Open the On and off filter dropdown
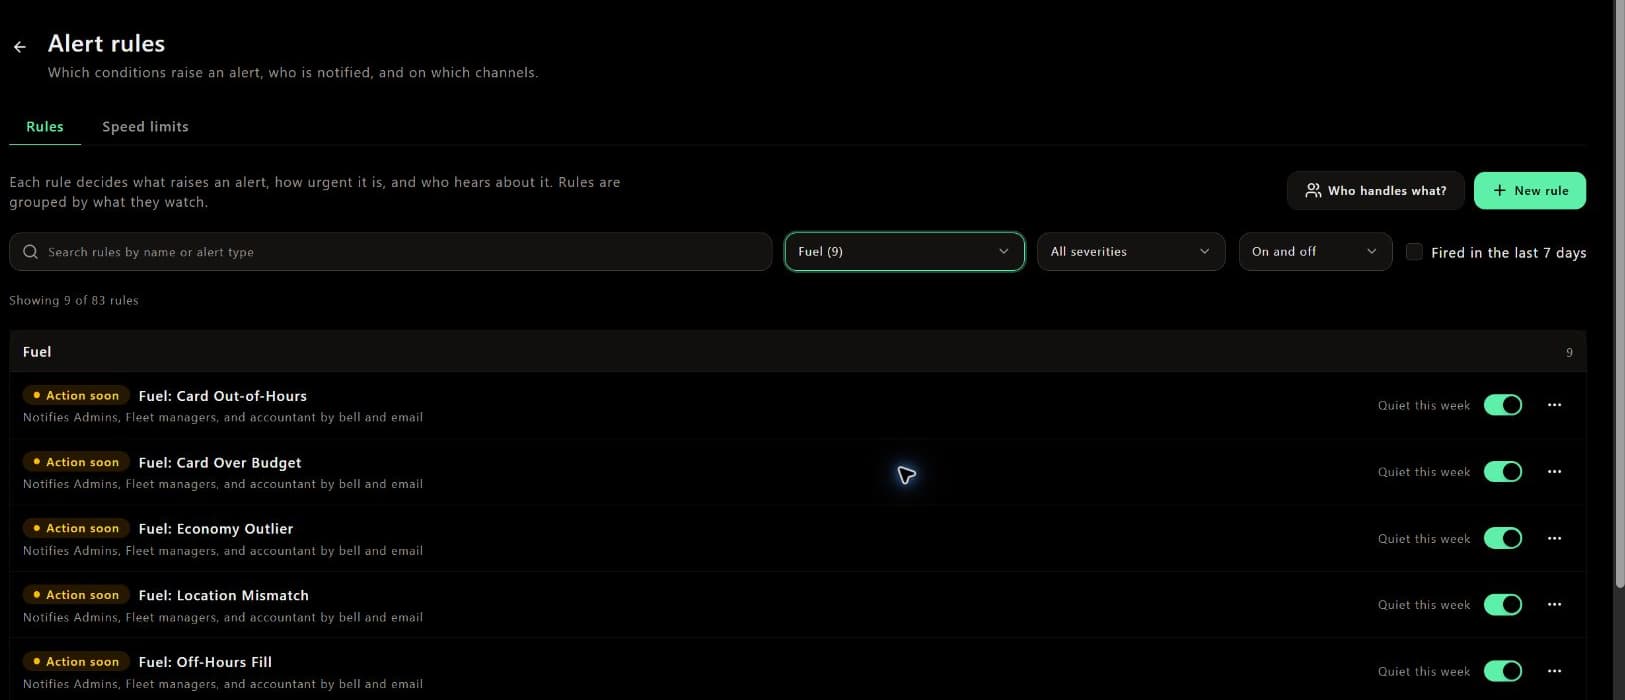 click(x=1315, y=252)
